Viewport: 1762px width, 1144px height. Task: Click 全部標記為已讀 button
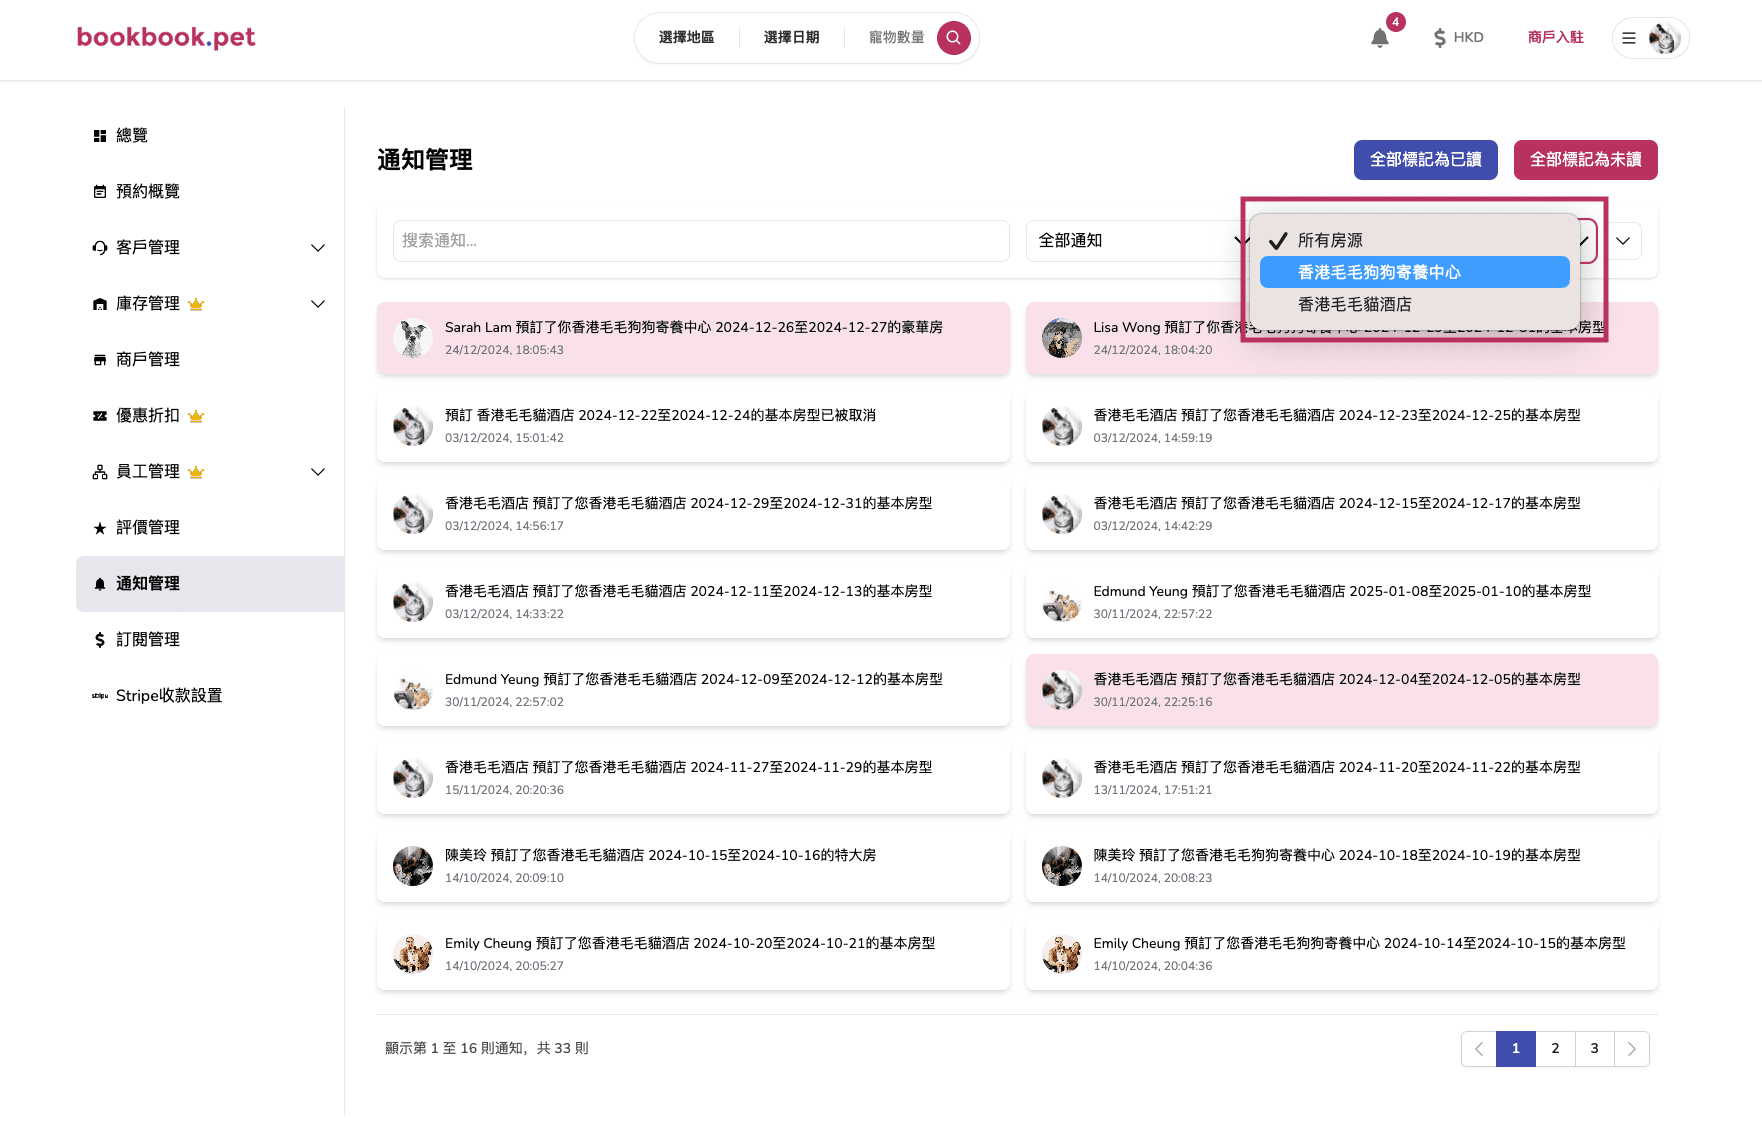coord(1425,160)
